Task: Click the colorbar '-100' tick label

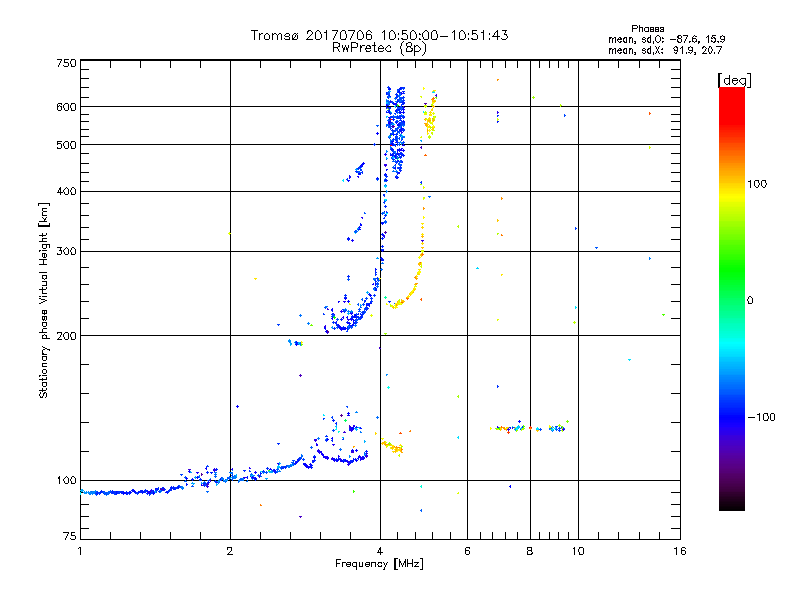Action: [761, 417]
